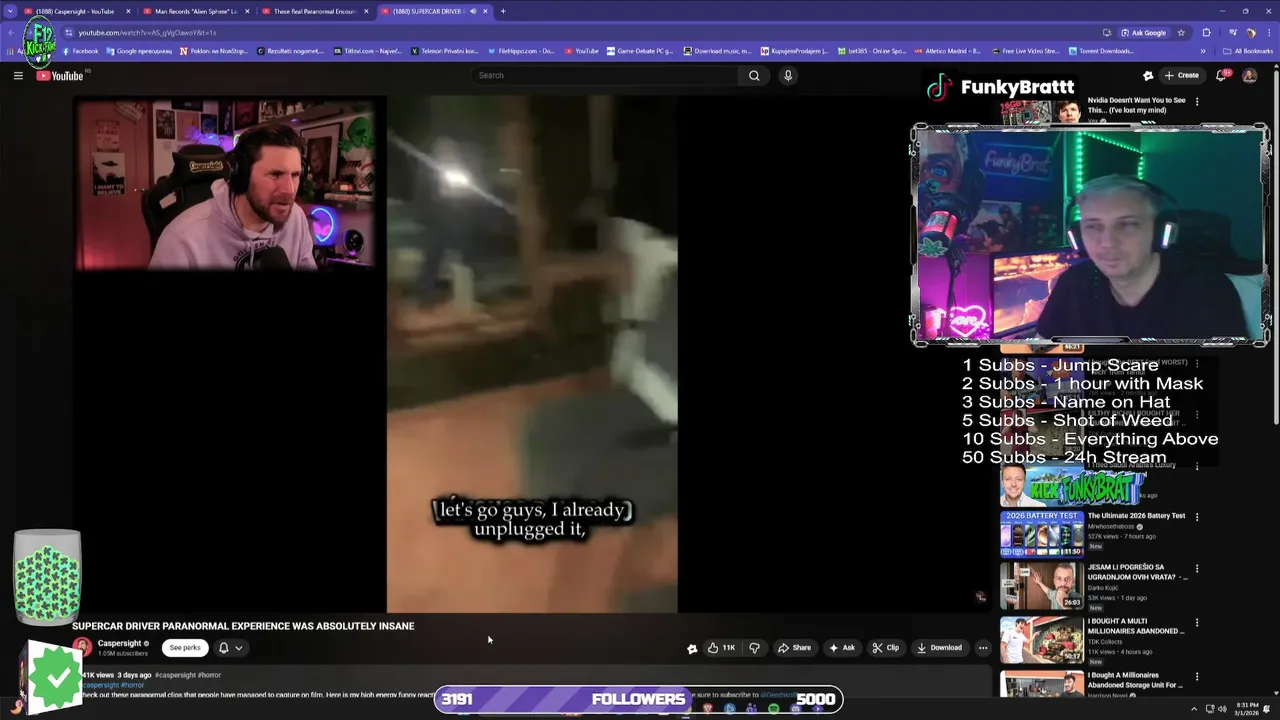Open the browser extensions puzzle icon
The width and height of the screenshot is (1280, 720).
[1206, 32]
